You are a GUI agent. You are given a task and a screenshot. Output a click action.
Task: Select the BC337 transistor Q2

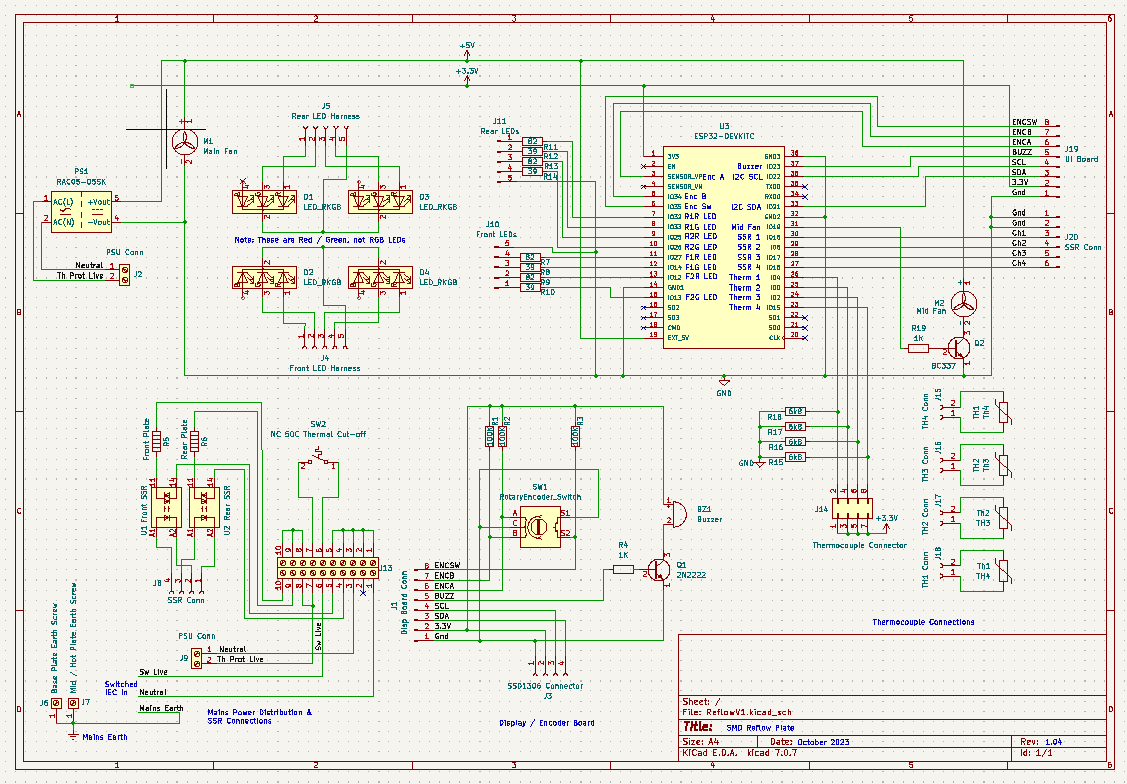[x=960, y=348]
